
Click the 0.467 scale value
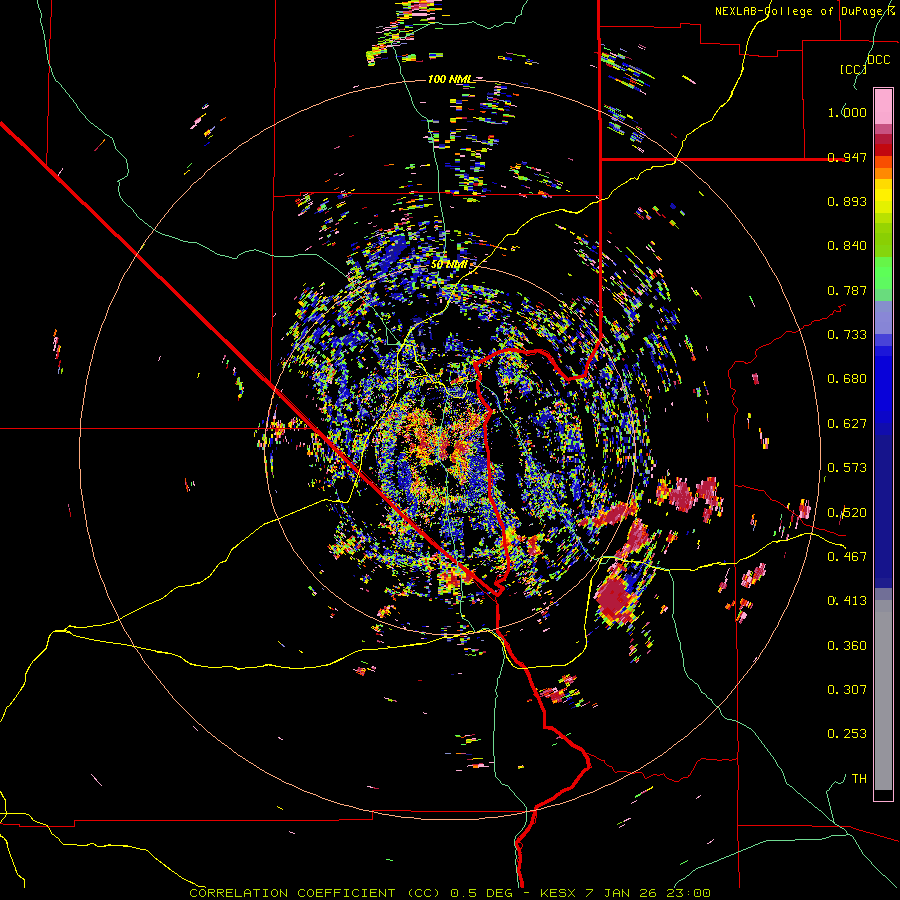(847, 557)
